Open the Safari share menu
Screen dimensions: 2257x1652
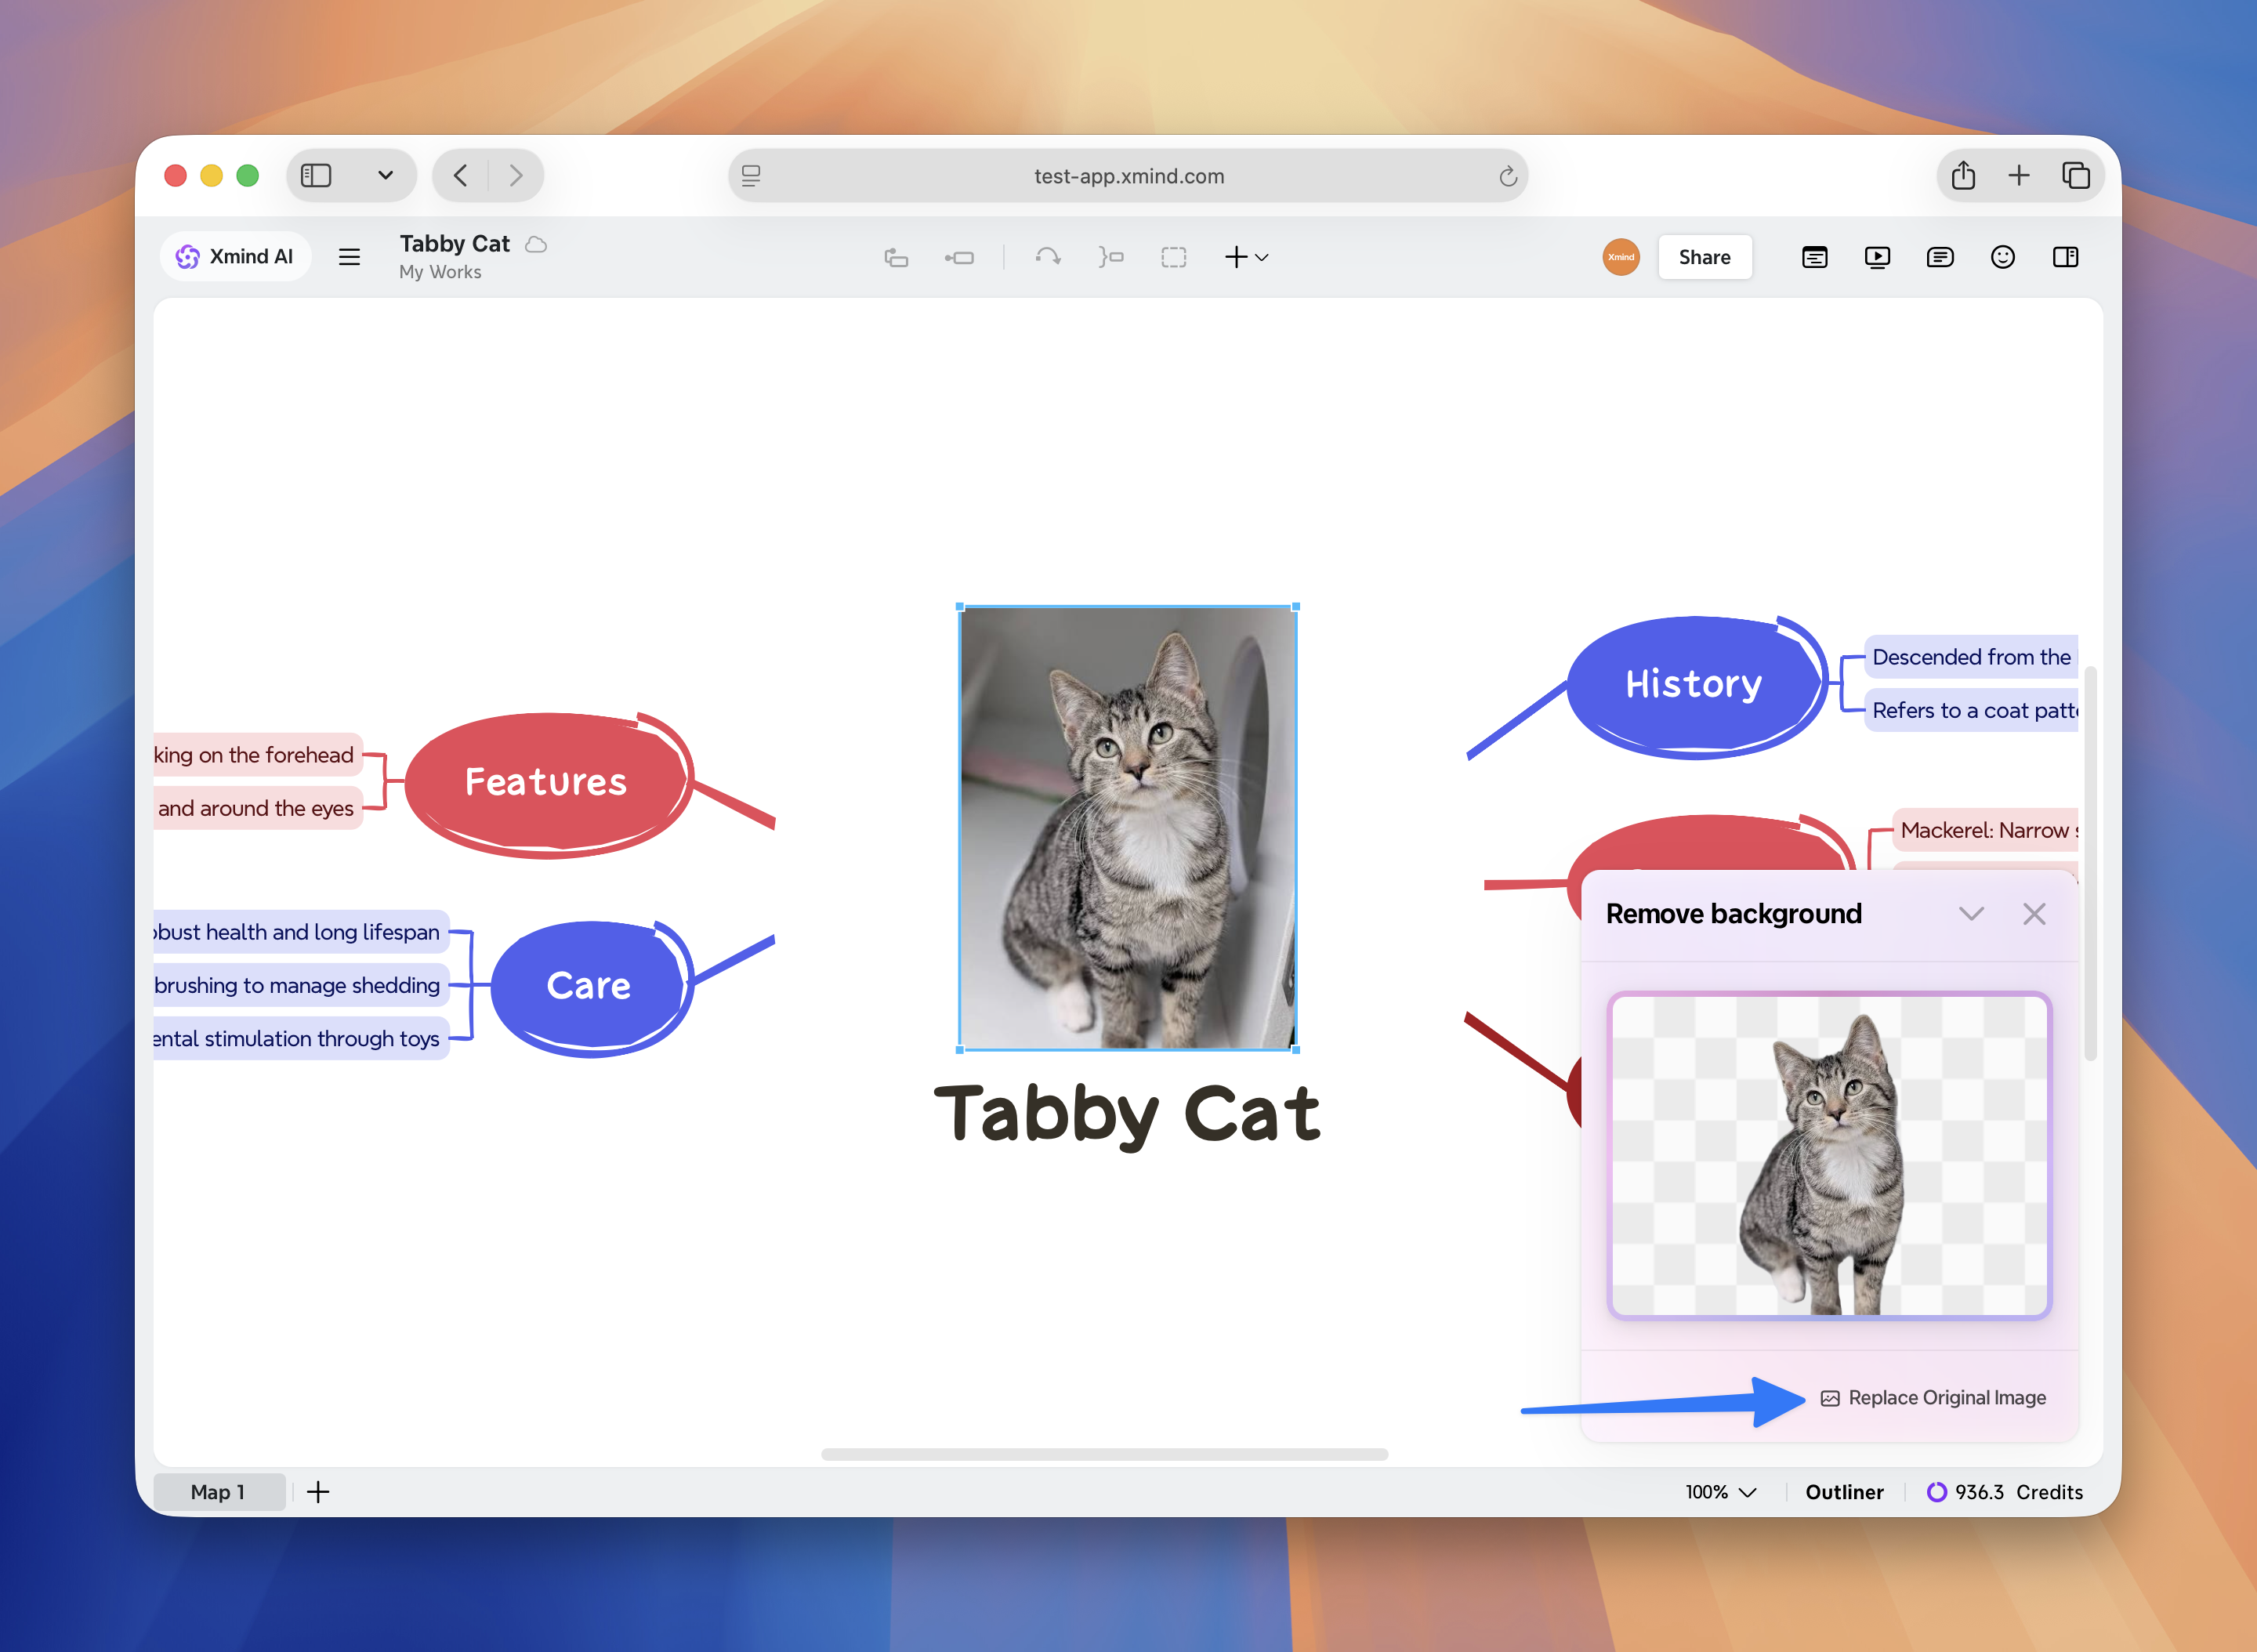[x=1963, y=176]
